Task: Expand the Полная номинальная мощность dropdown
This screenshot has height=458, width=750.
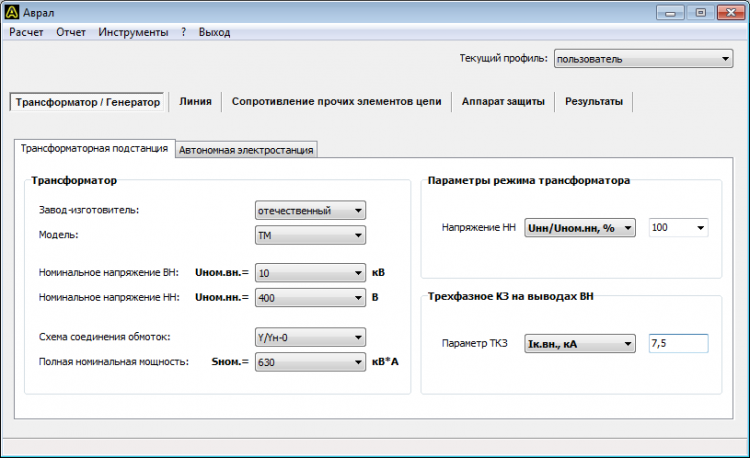Action: click(x=311, y=362)
